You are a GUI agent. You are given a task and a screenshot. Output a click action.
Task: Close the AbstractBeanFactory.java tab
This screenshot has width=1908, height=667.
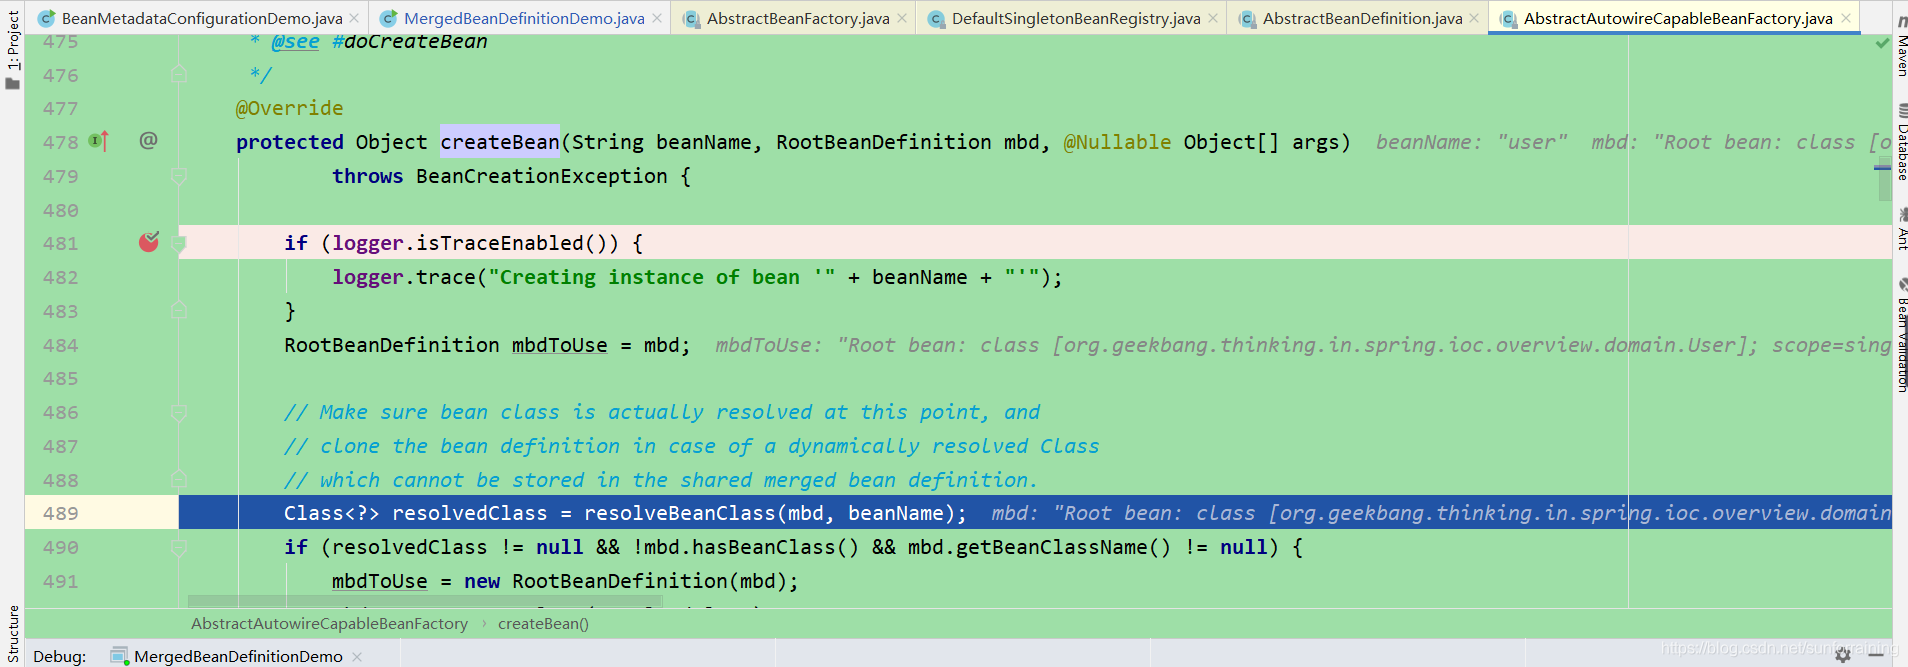(902, 18)
